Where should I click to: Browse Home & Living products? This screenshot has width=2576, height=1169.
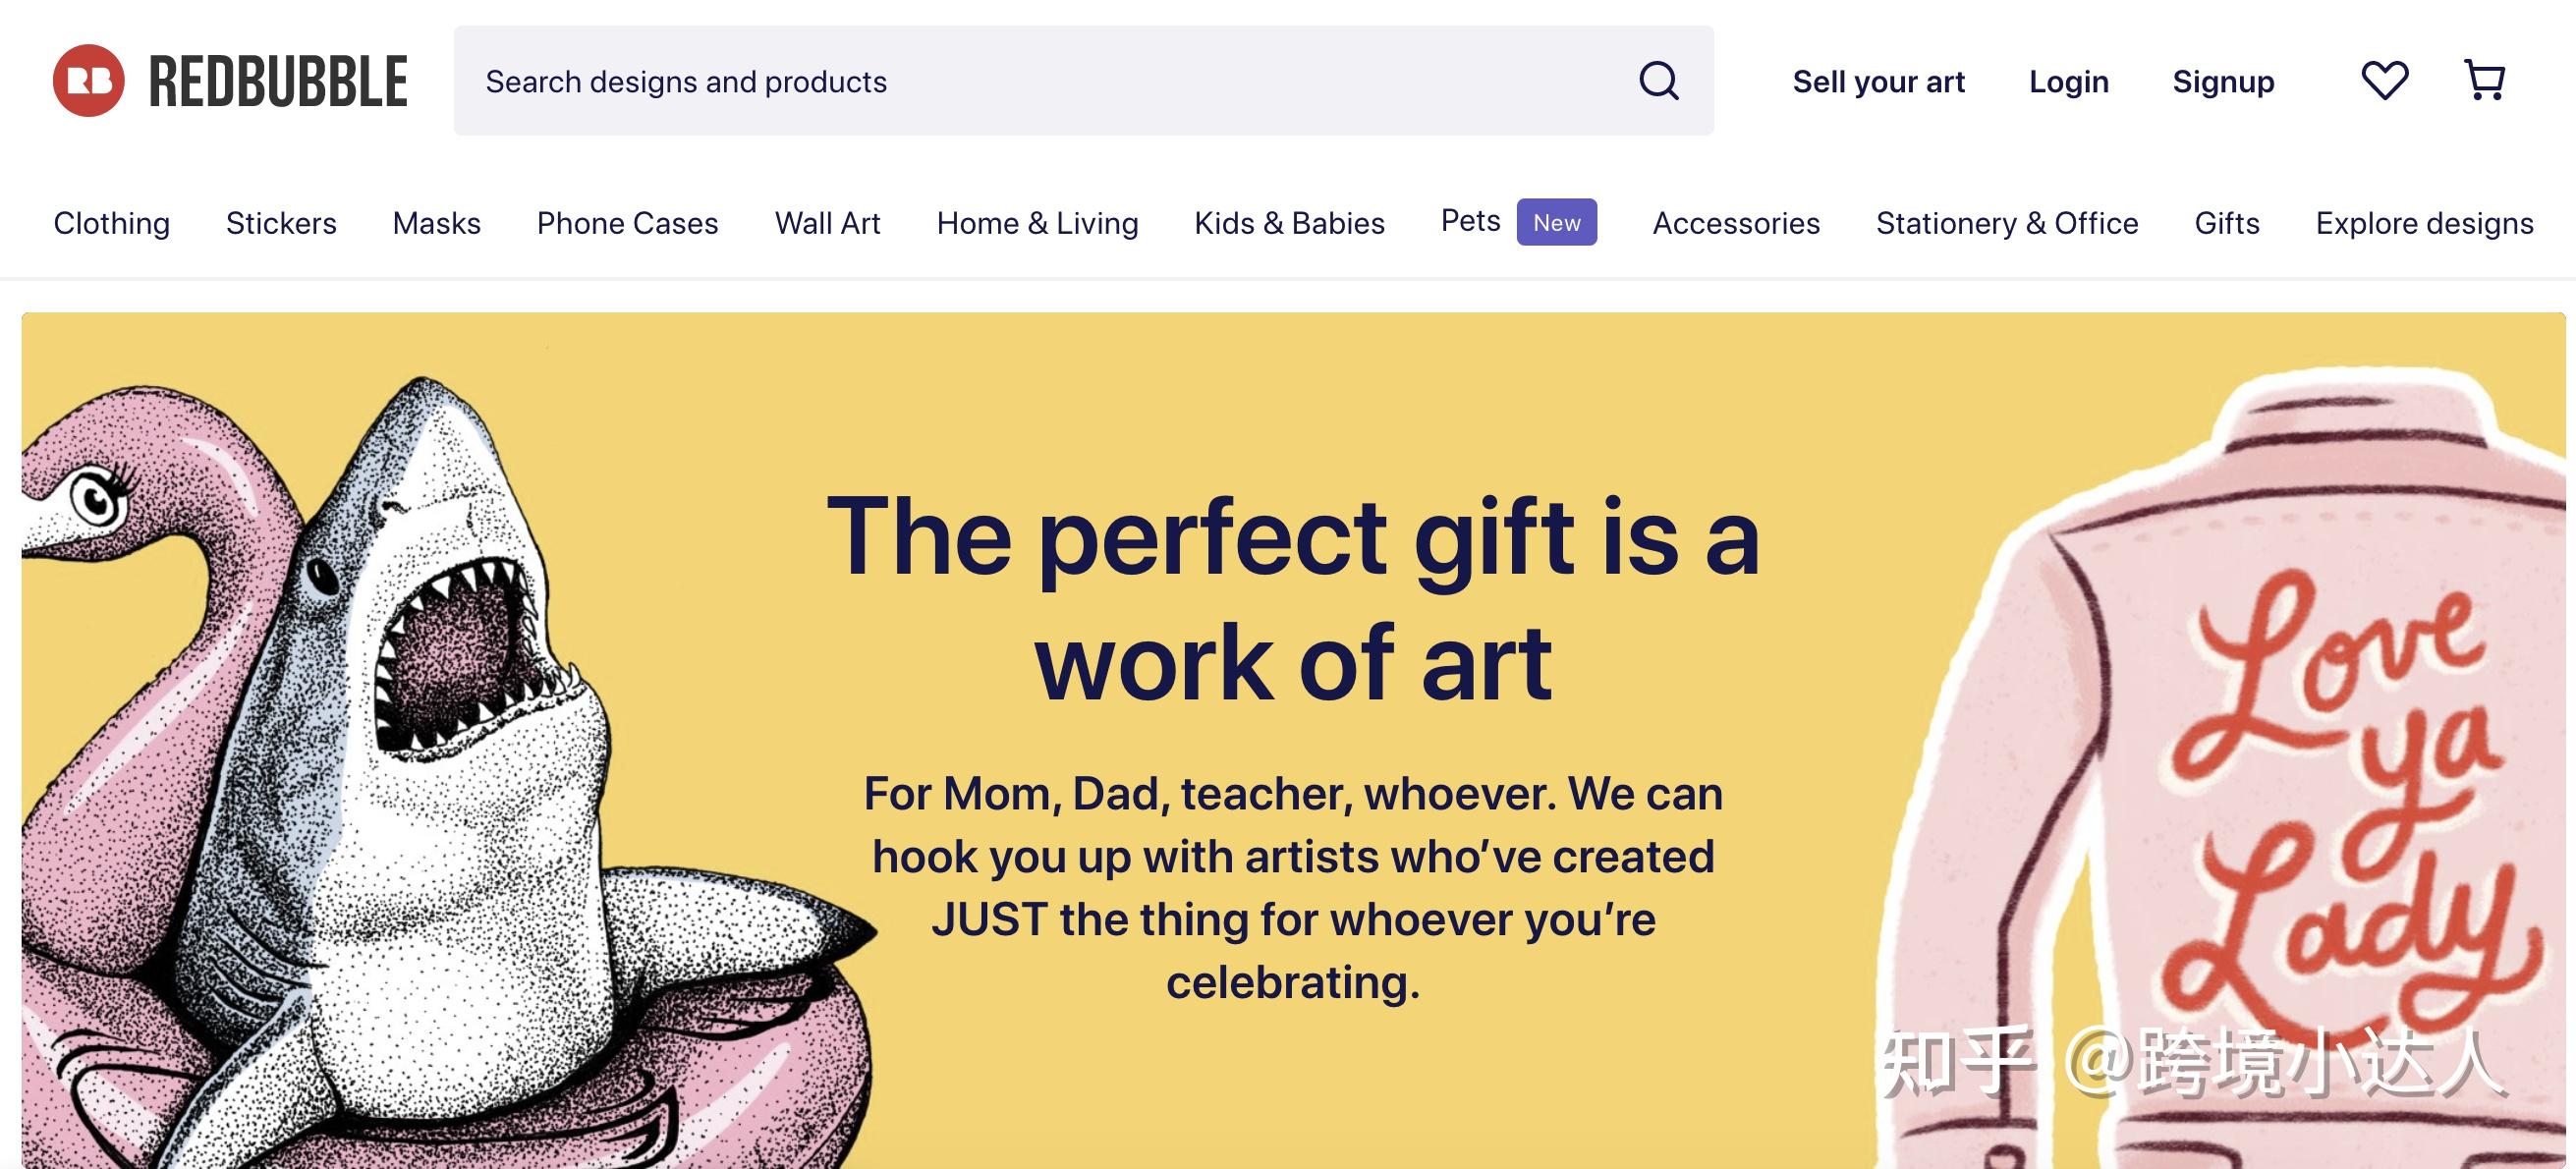point(1037,223)
